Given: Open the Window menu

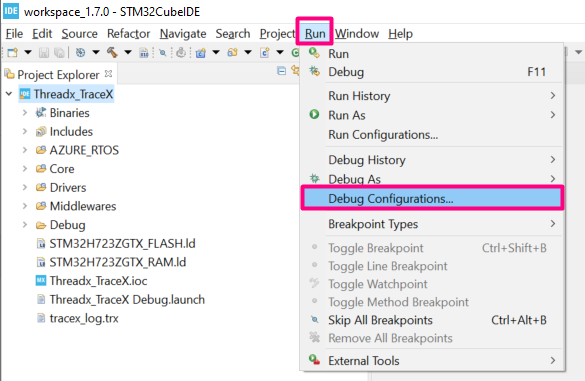Looking at the screenshot, I should [x=357, y=34].
